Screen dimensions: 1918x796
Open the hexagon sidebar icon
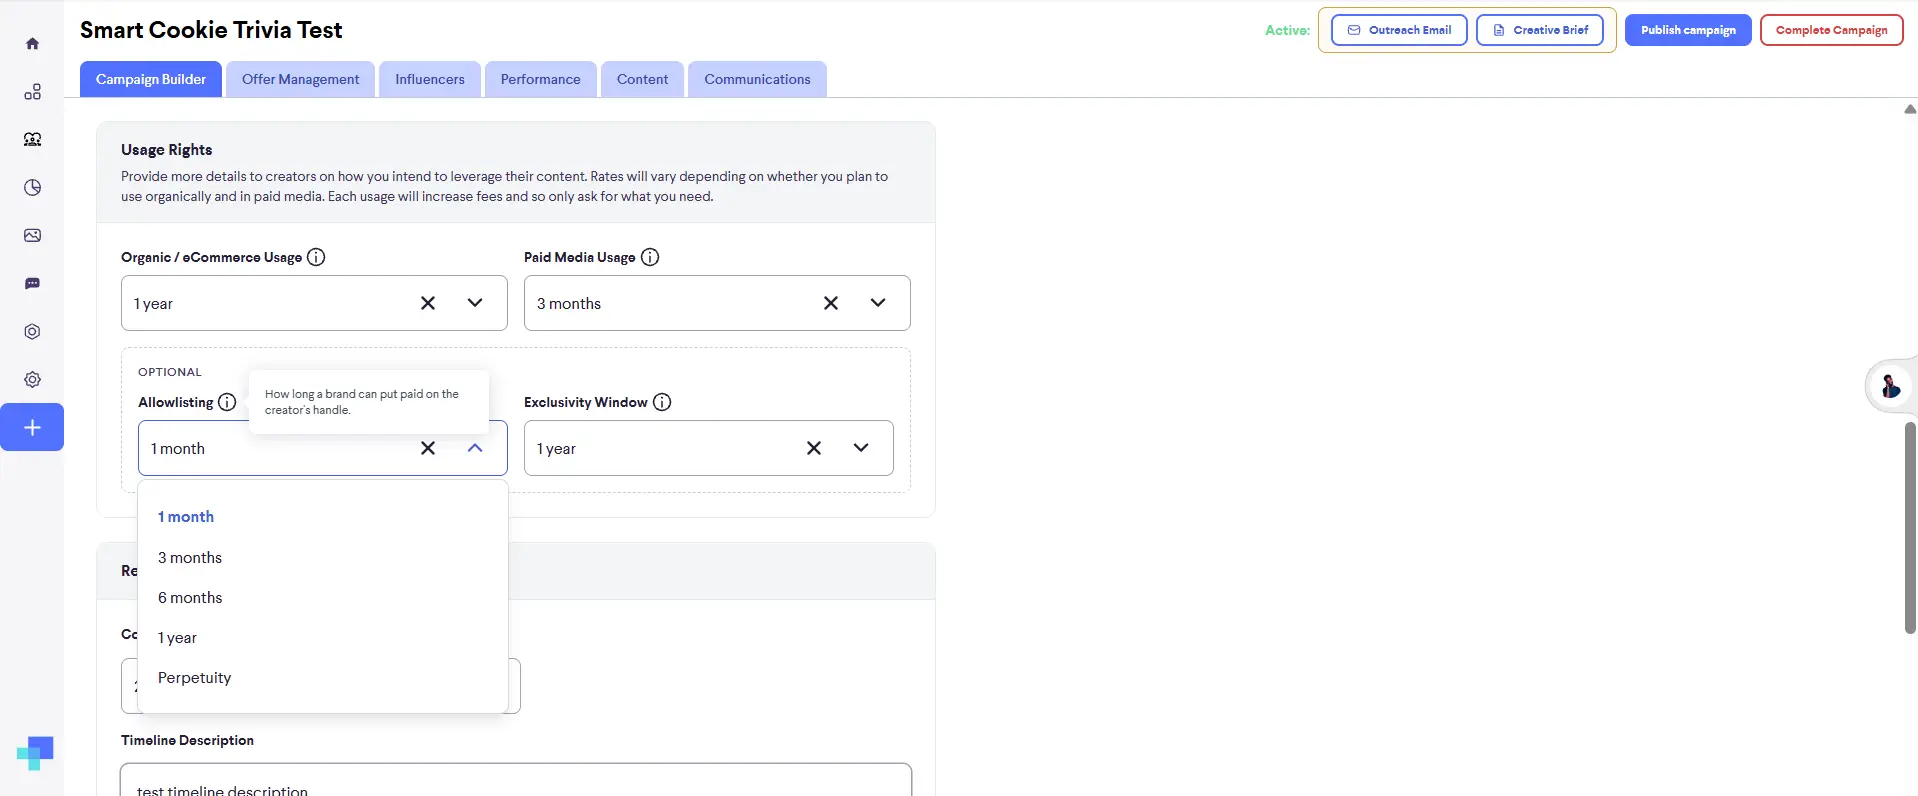point(32,332)
